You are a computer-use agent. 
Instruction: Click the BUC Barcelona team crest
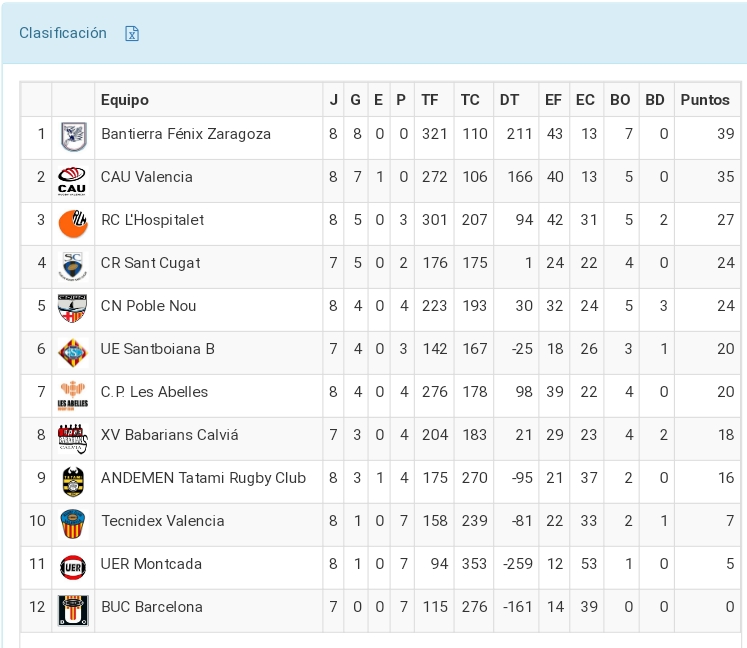[72, 609]
